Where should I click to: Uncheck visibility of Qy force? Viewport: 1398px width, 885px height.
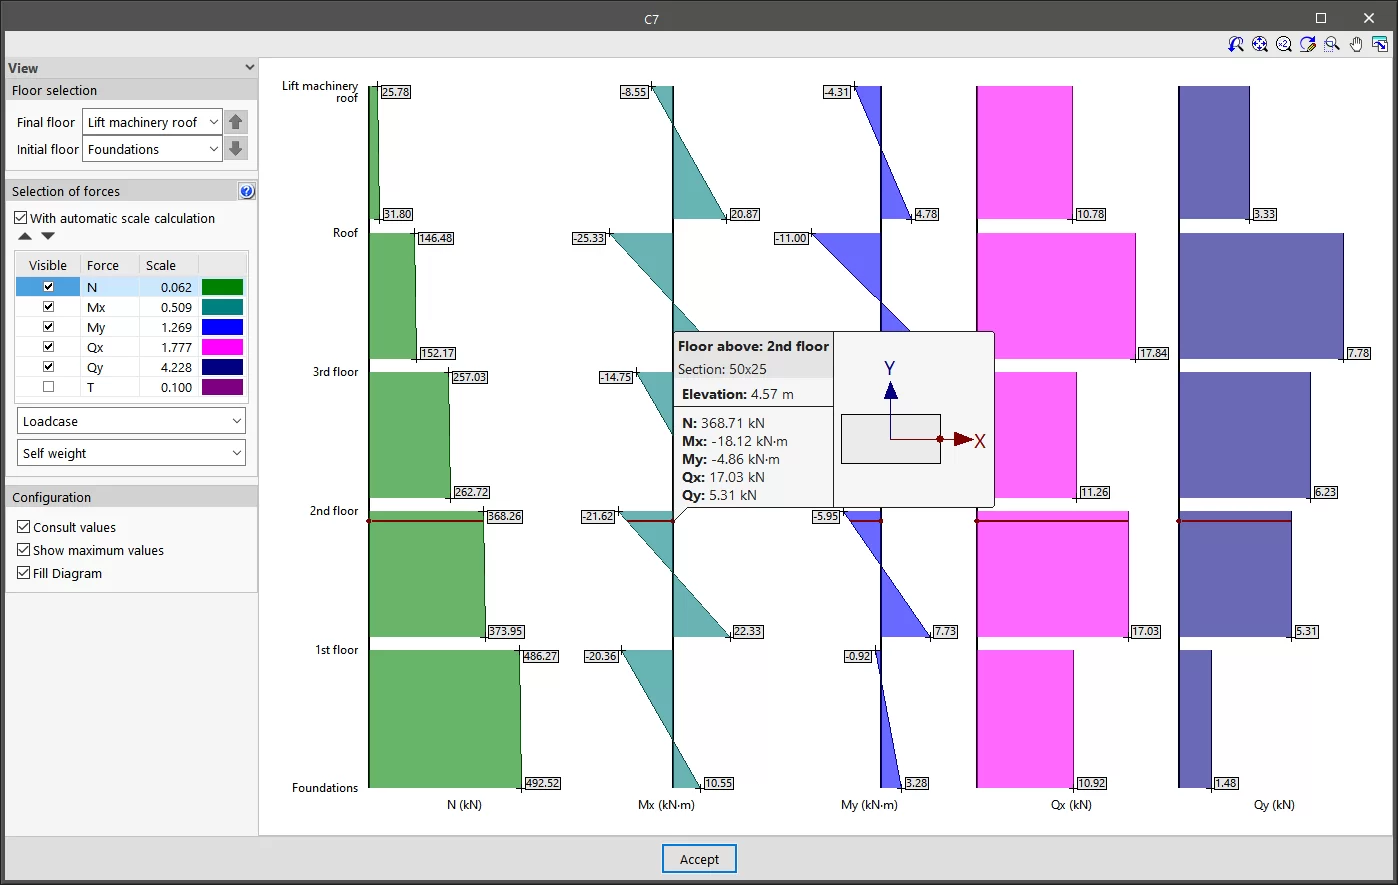(x=48, y=367)
